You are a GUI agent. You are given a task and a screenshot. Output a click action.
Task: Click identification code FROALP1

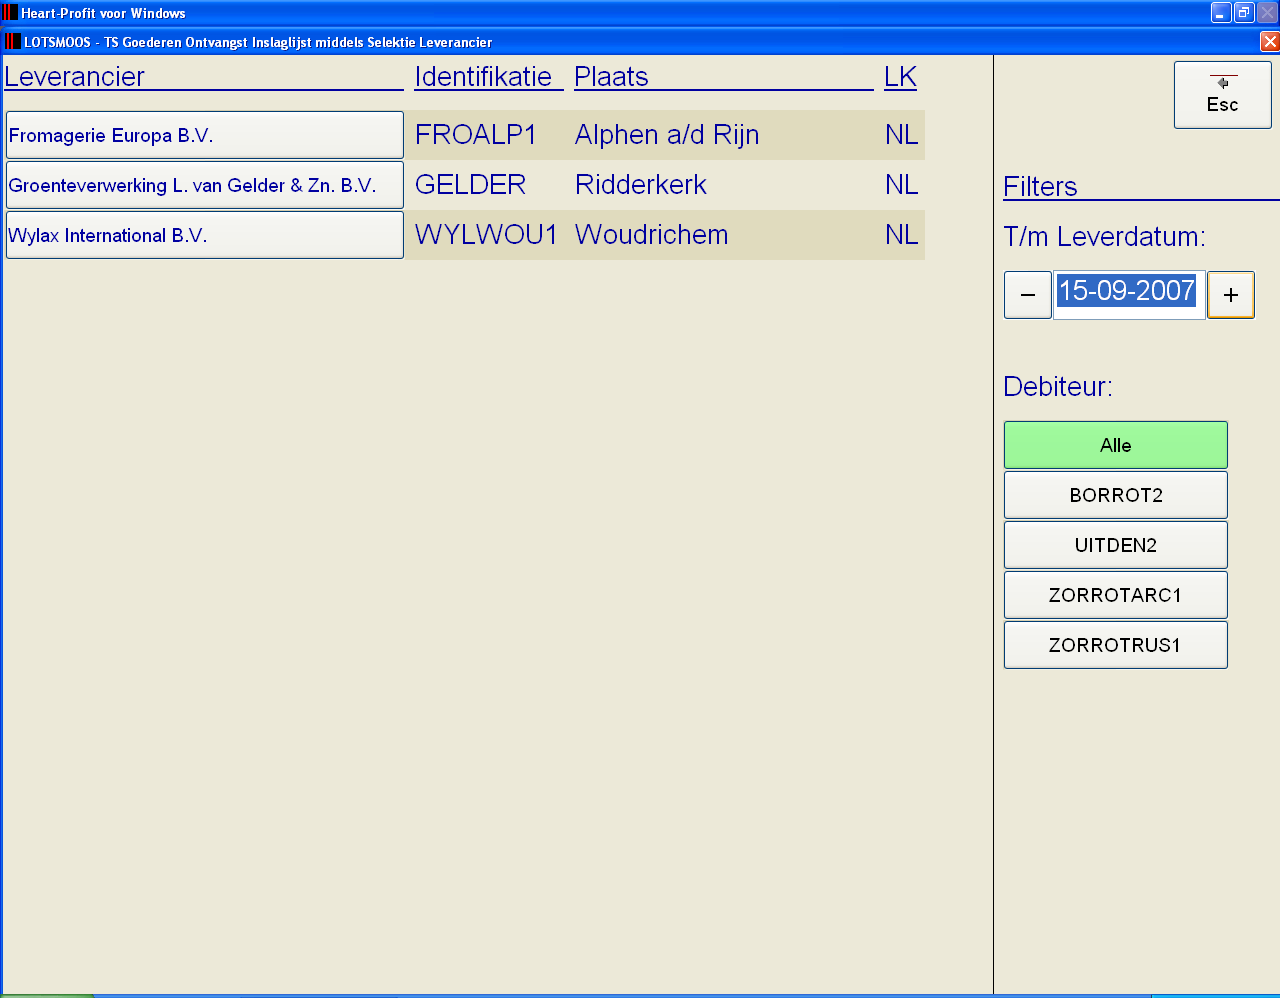pyautogui.click(x=476, y=135)
